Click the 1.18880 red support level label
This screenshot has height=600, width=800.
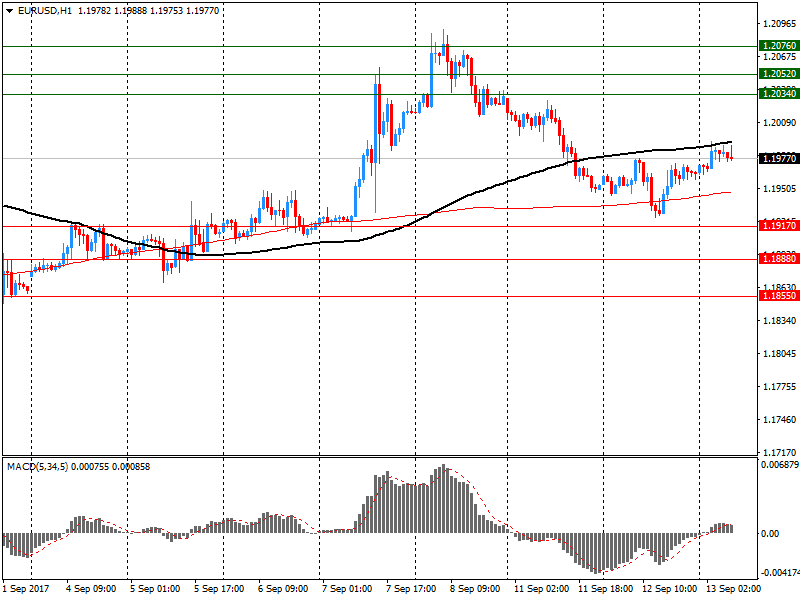coord(779,259)
